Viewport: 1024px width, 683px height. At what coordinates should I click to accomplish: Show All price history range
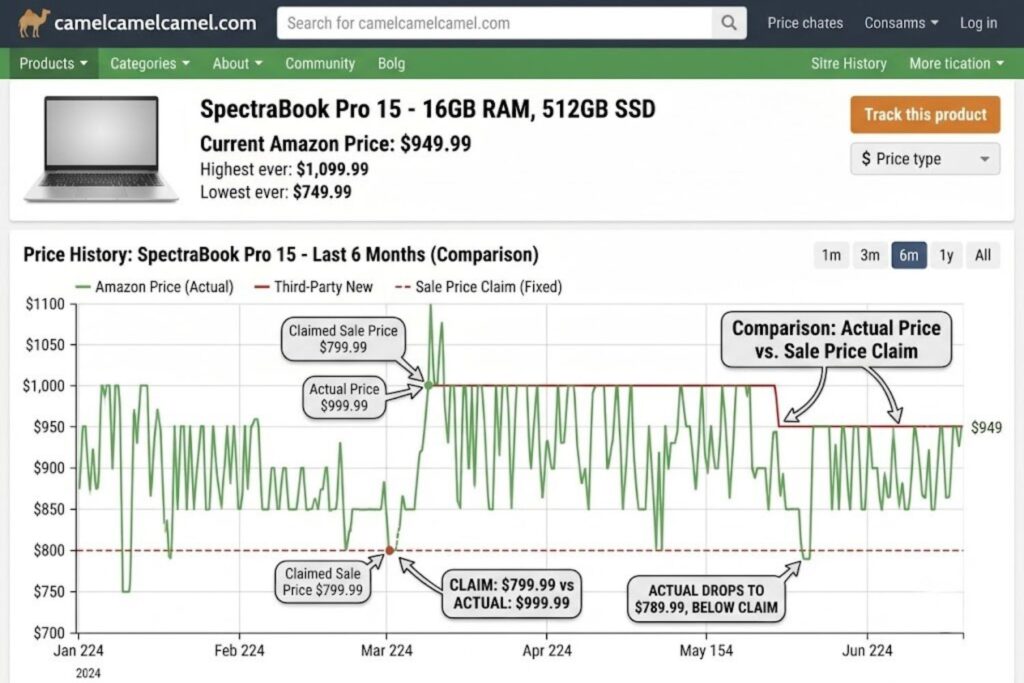click(983, 255)
